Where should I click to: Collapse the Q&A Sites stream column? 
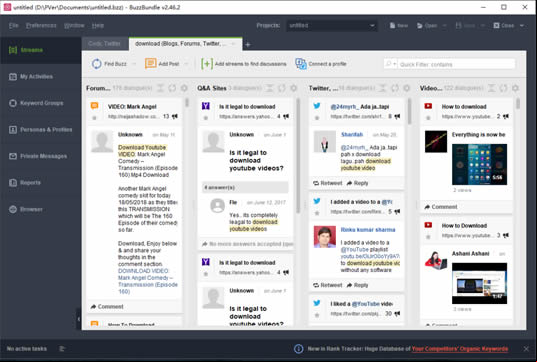(270, 88)
